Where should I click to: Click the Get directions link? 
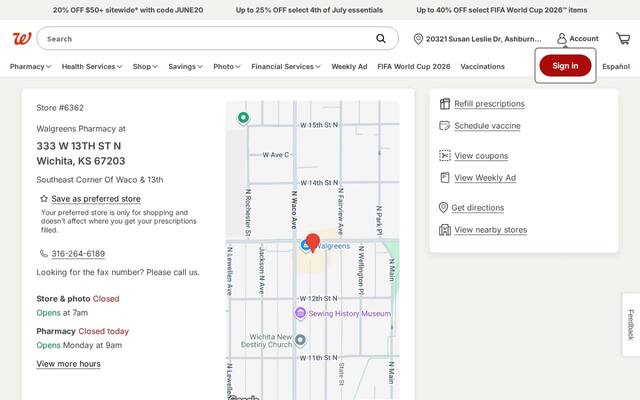[x=478, y=207]
